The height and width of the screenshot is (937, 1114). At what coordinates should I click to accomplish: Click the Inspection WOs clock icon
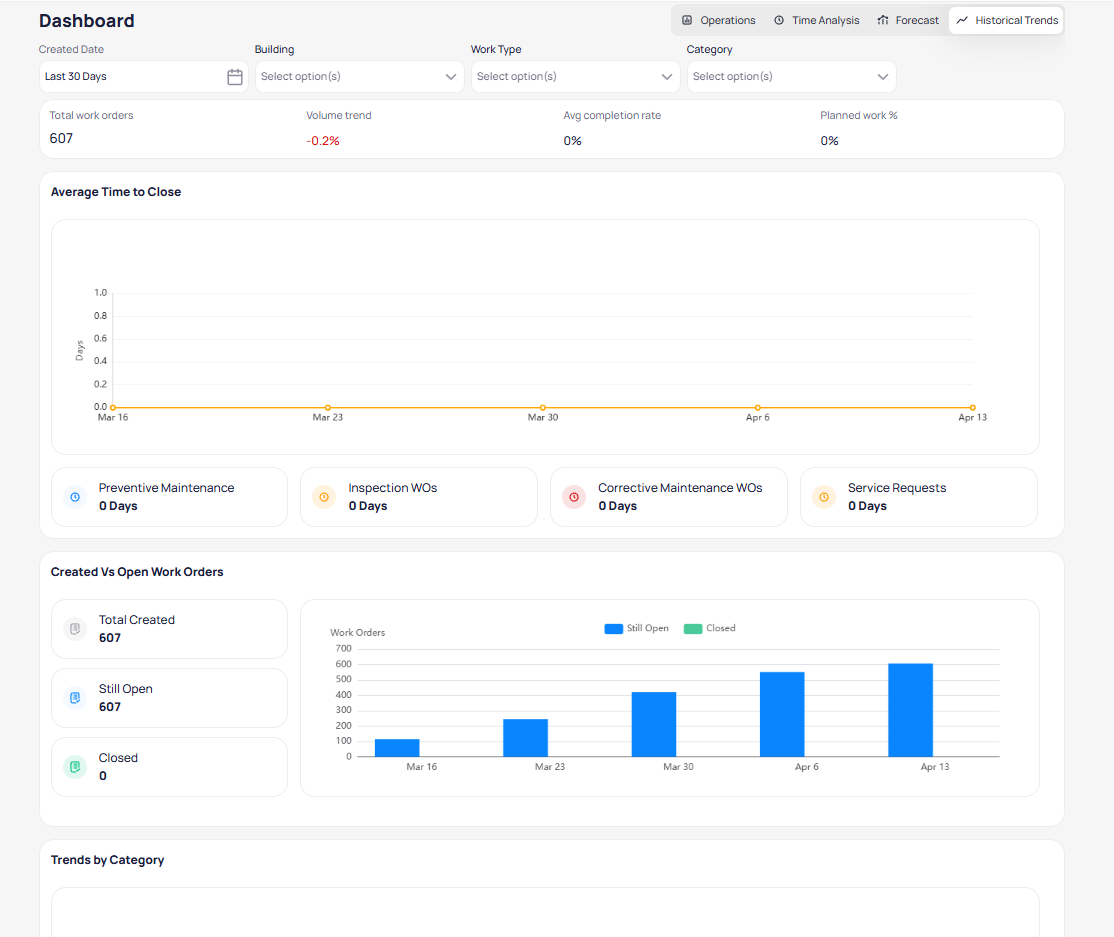coord(324,497)
